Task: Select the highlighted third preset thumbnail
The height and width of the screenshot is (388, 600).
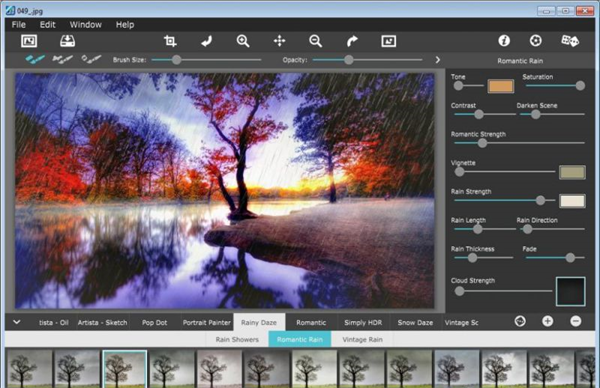Action: click(125, 369)
